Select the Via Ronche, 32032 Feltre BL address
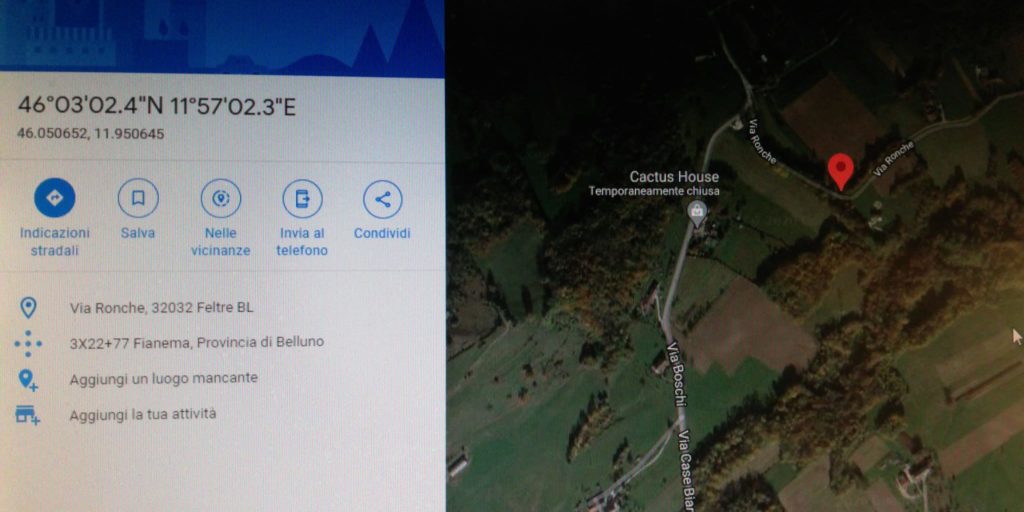The image size is (1024, 512). coord(161,308)
